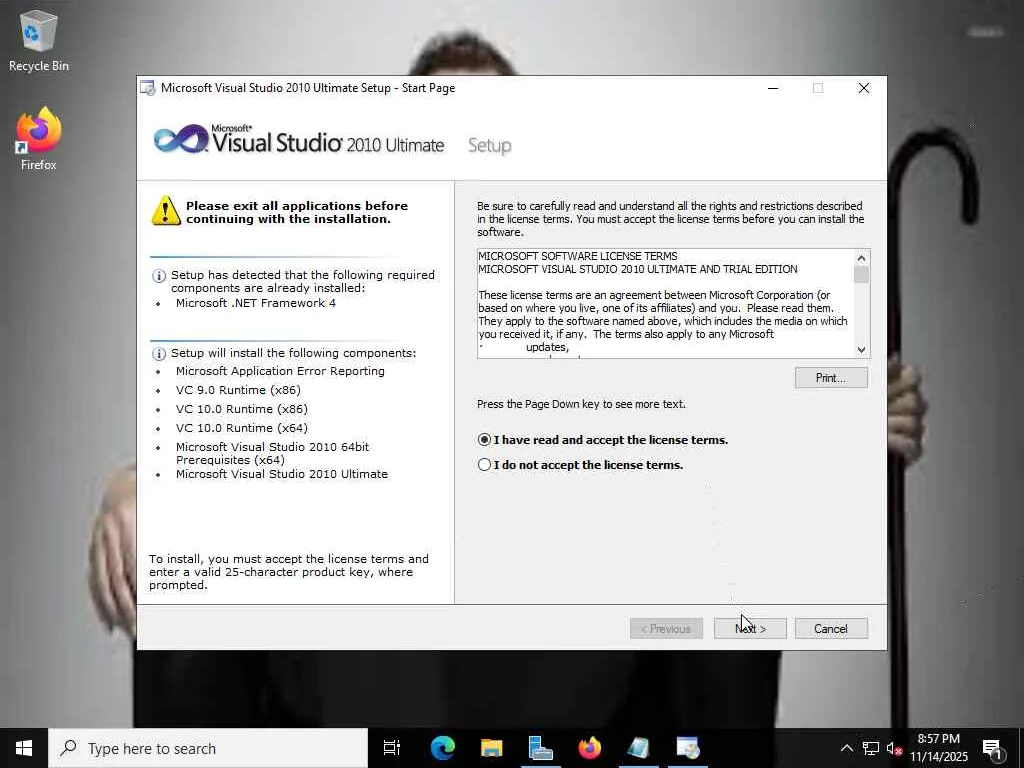The height and width of the screenshot is (768, 1024).
Task: Click 'VC 10.0 Runtime (x64)' item
Action: pyautogui.click(x=242, y=428)
